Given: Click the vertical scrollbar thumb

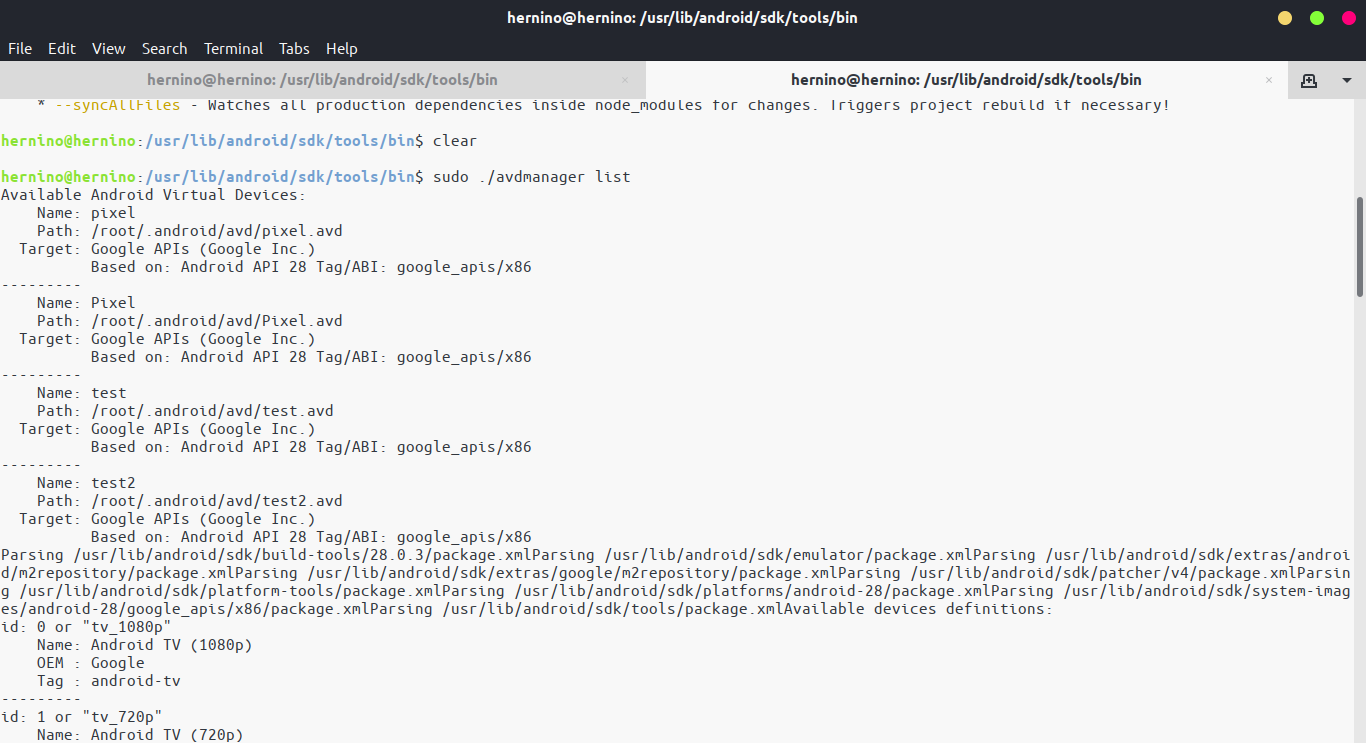Looking at the screenshot, I should (1360, 246).
